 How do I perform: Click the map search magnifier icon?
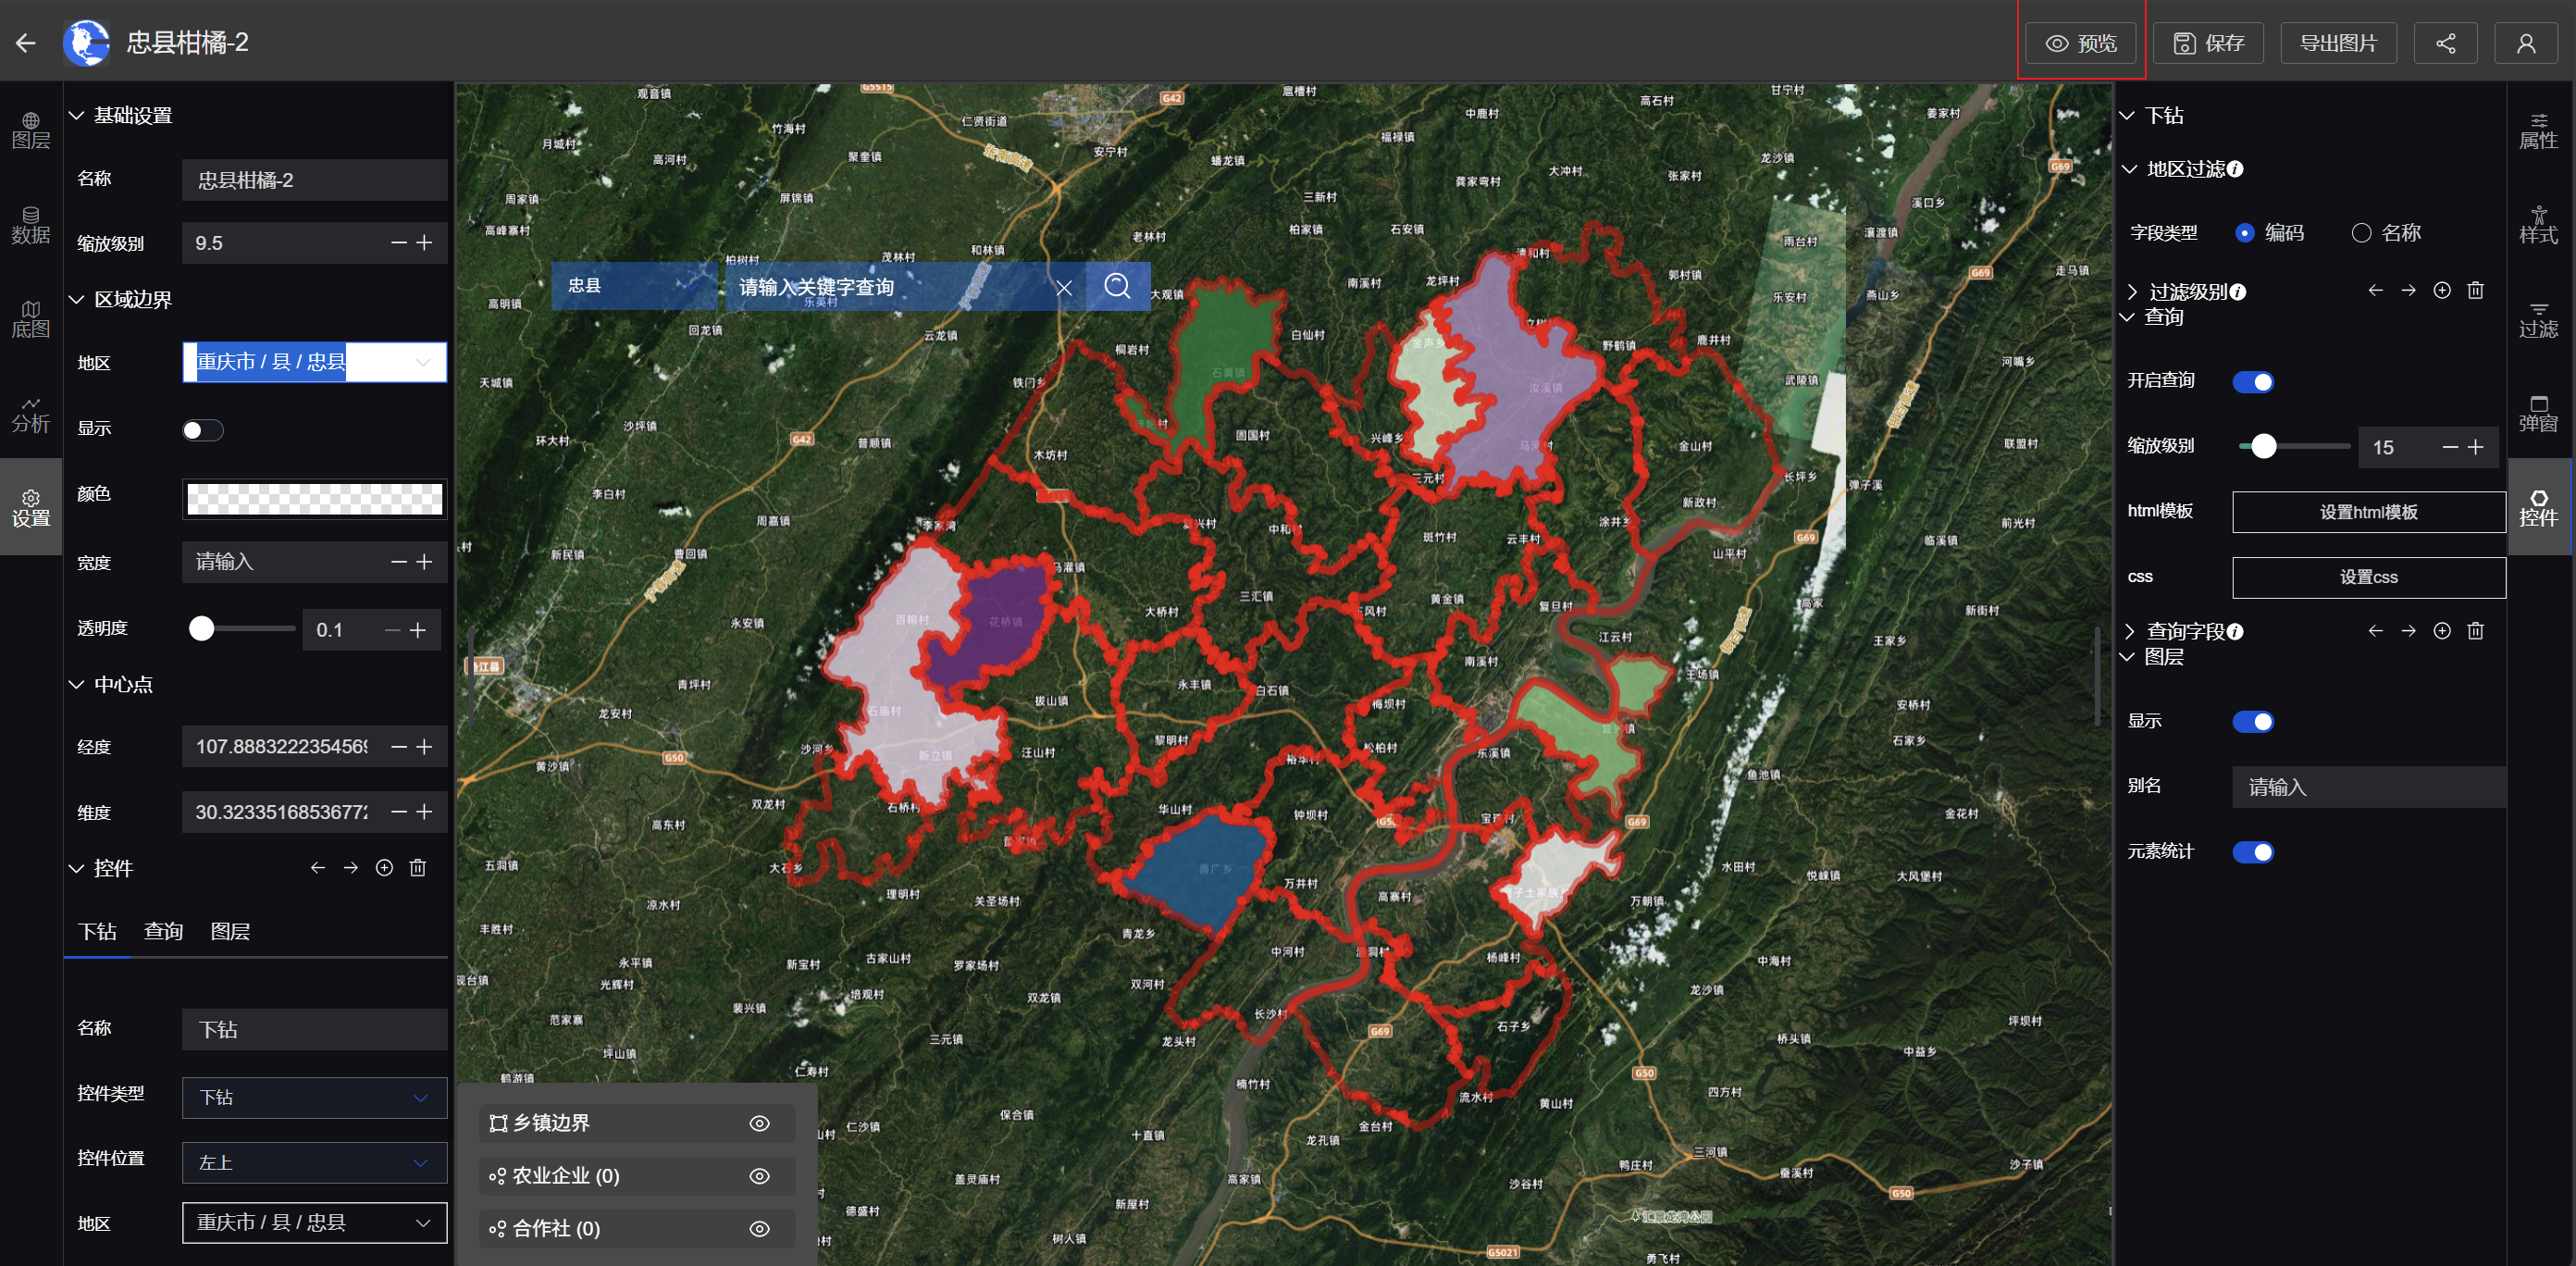tap(1117, 287)
